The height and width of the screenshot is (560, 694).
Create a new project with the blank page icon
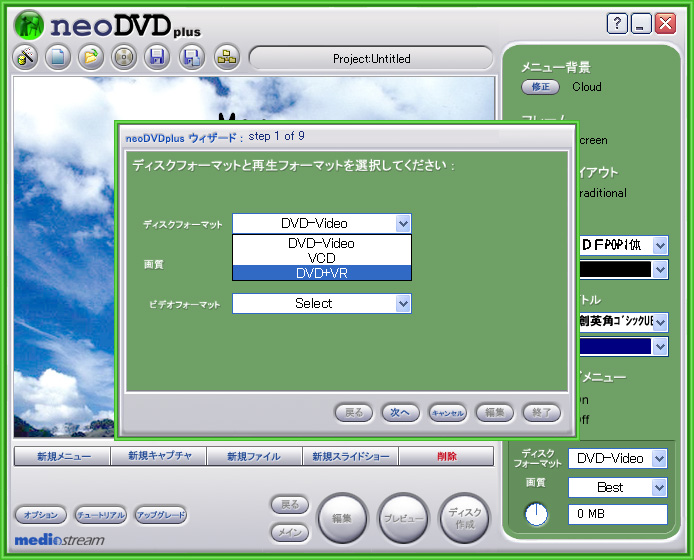click(58, 57)
